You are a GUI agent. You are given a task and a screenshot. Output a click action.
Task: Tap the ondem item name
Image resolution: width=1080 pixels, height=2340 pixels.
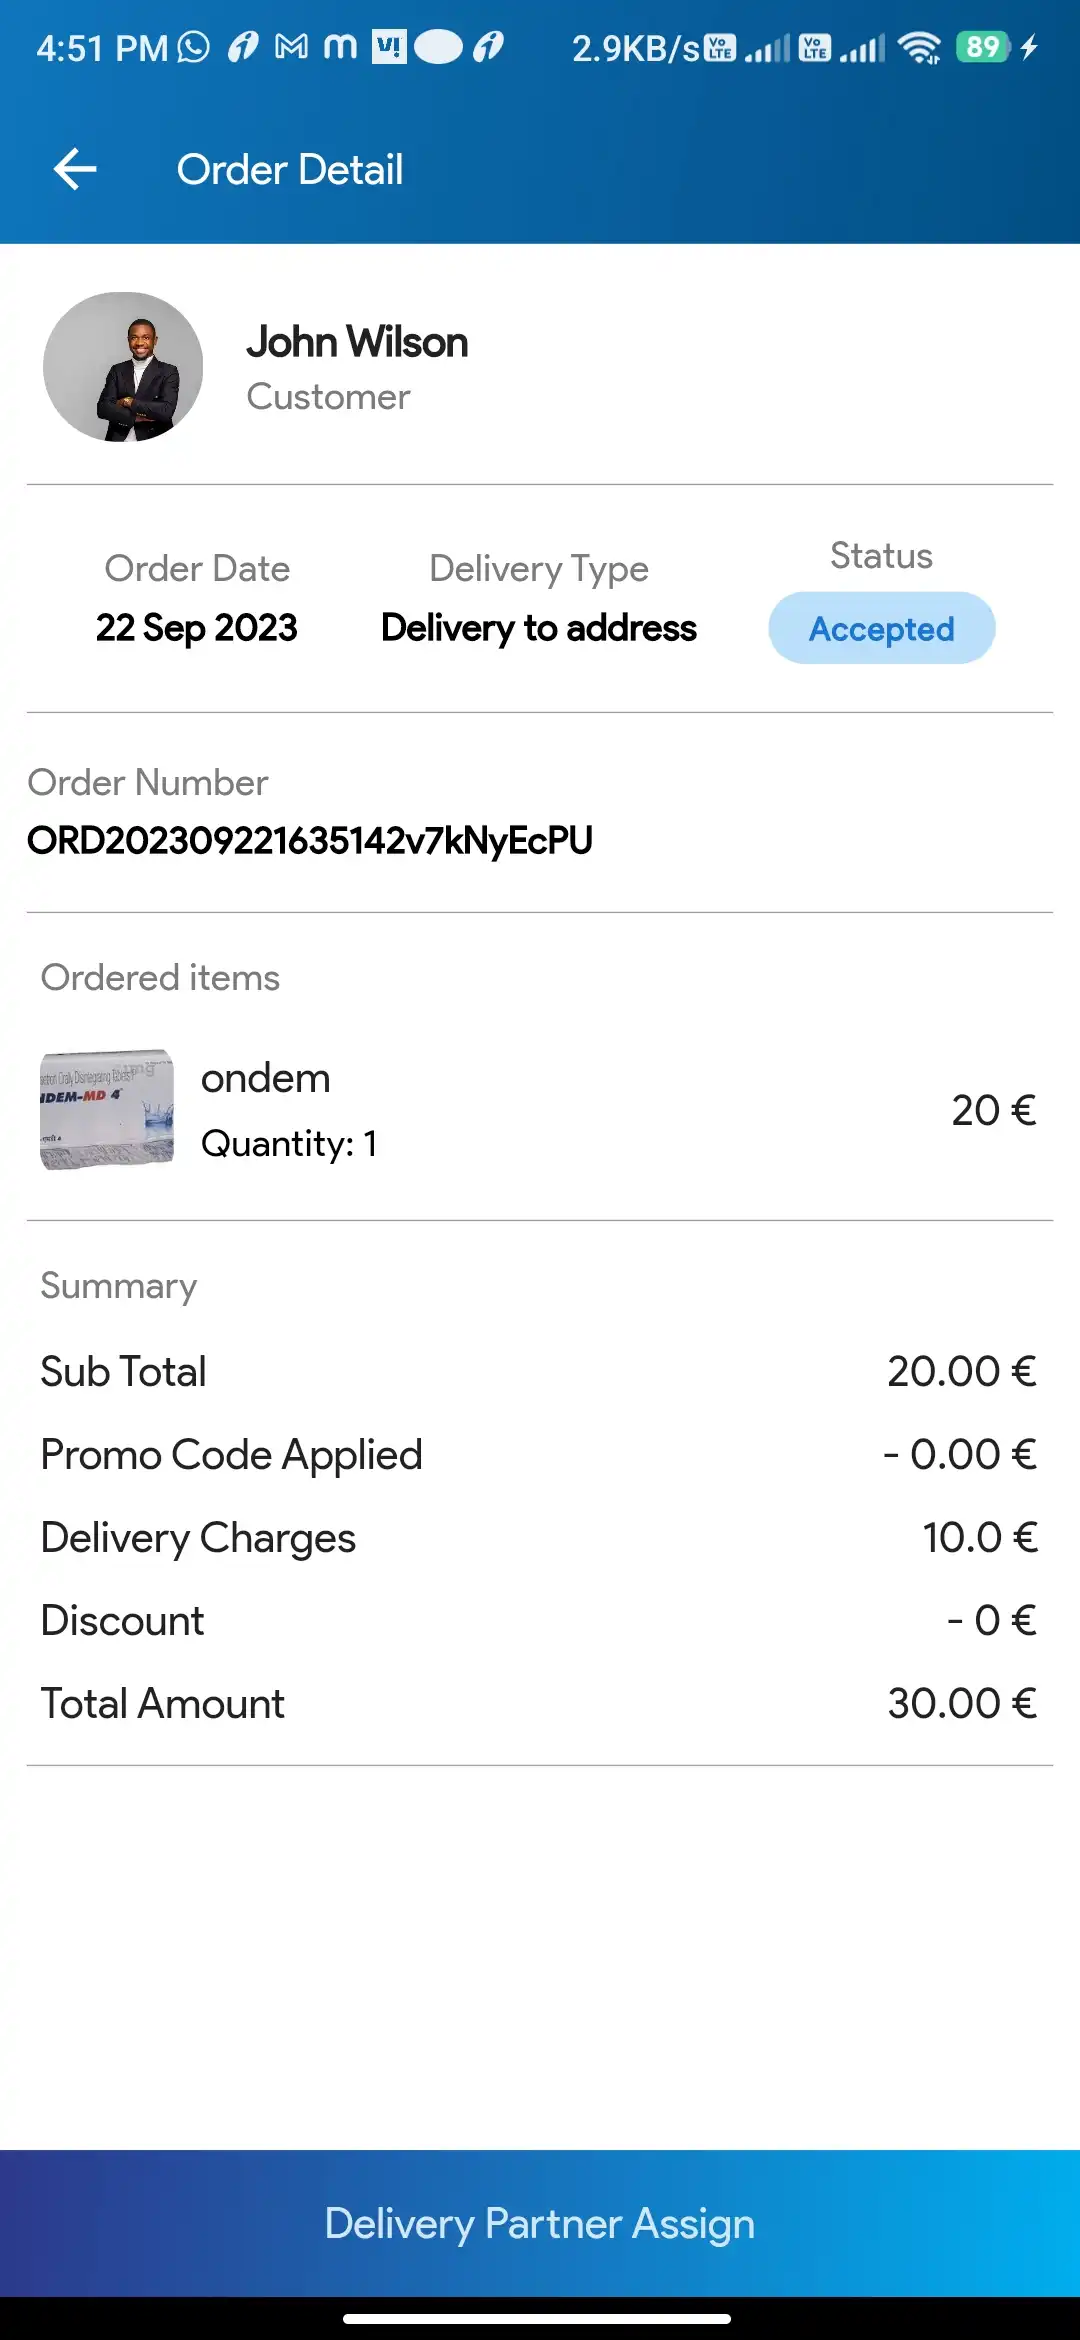pyautogui.click(x=266, y=1078)
